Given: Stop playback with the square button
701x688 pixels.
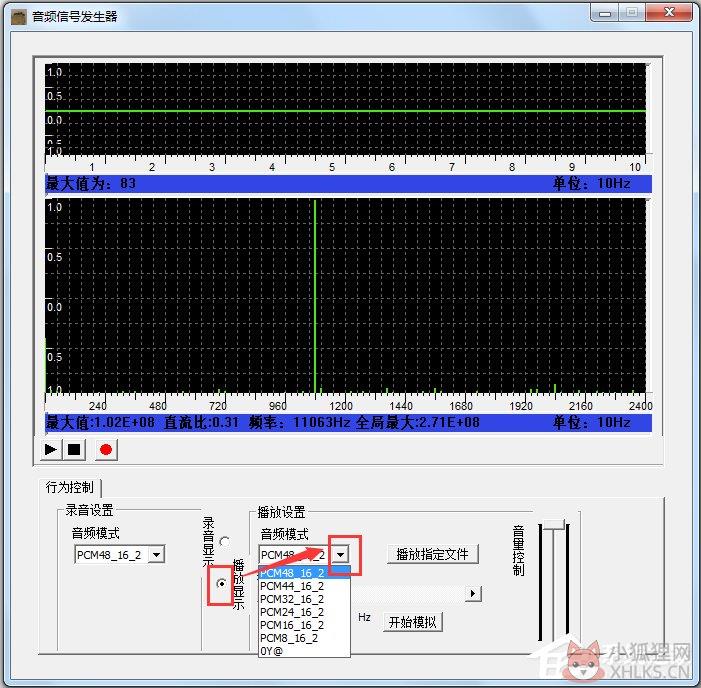Looking at the screenshot, I should tap(74, 449).
